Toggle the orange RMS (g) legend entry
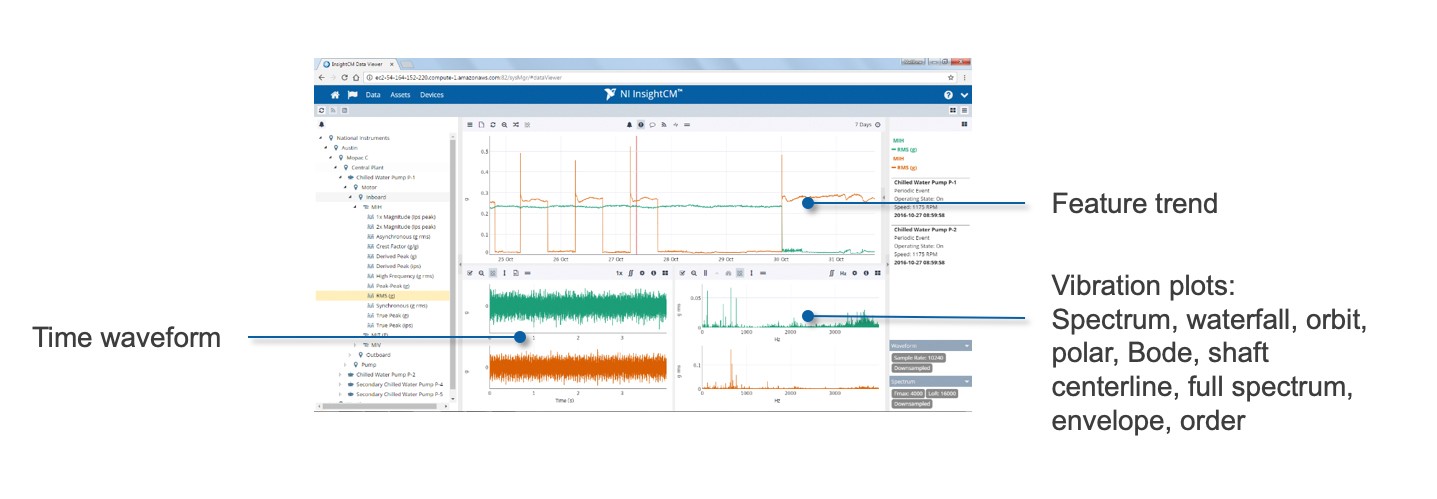The image size is (1437, 499). point(905,167)
